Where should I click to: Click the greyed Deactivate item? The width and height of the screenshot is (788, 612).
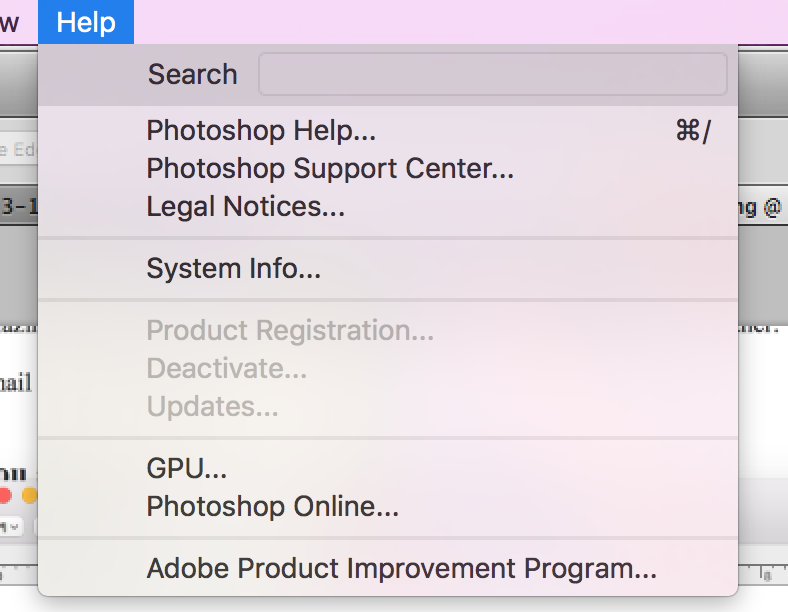click(226, 368)
